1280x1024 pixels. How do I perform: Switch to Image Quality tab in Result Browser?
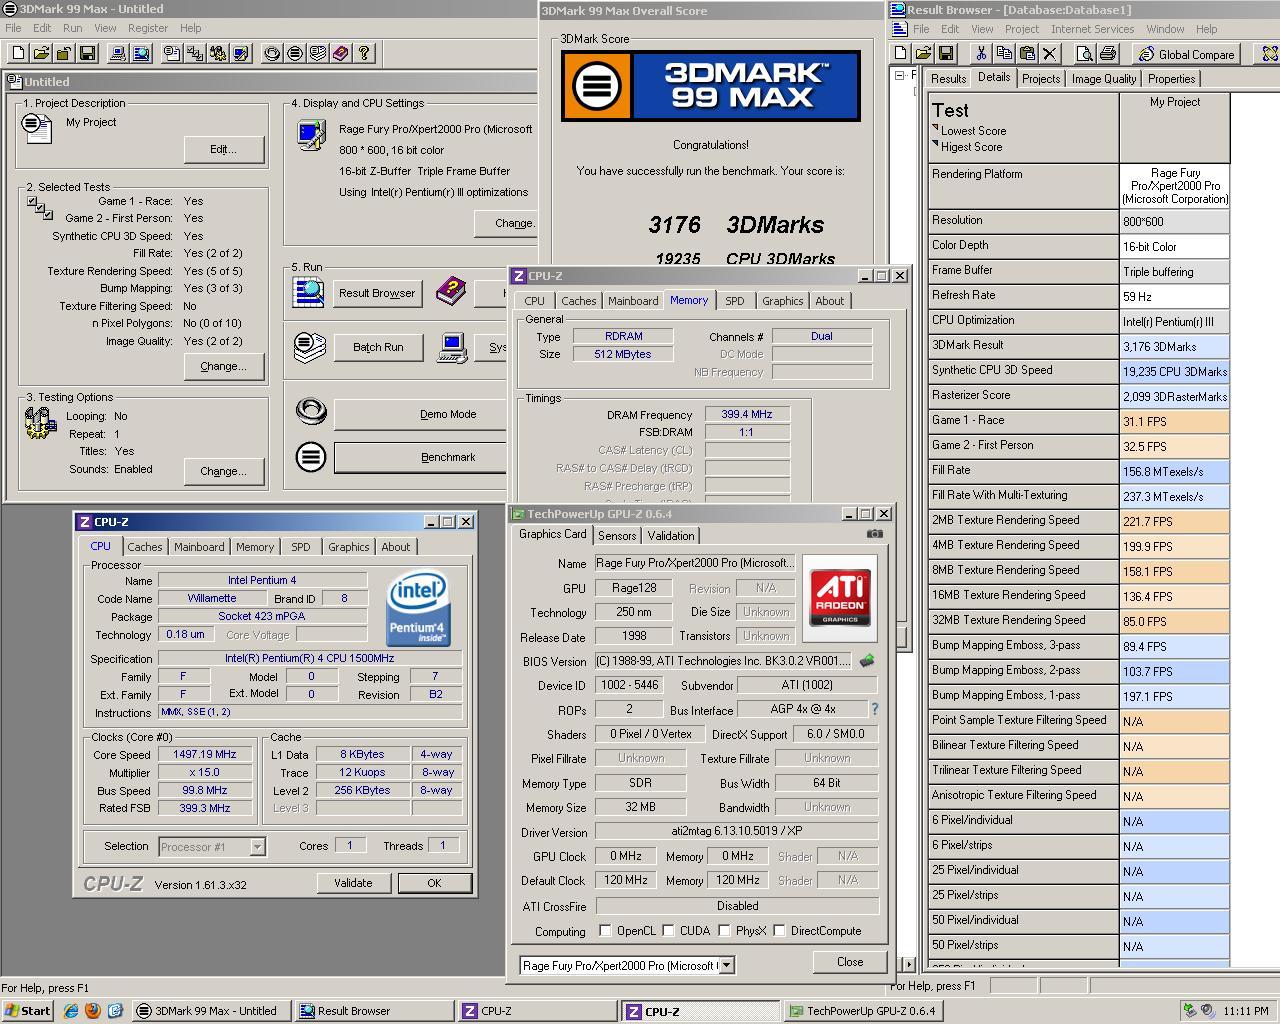tap(1104, 79)
